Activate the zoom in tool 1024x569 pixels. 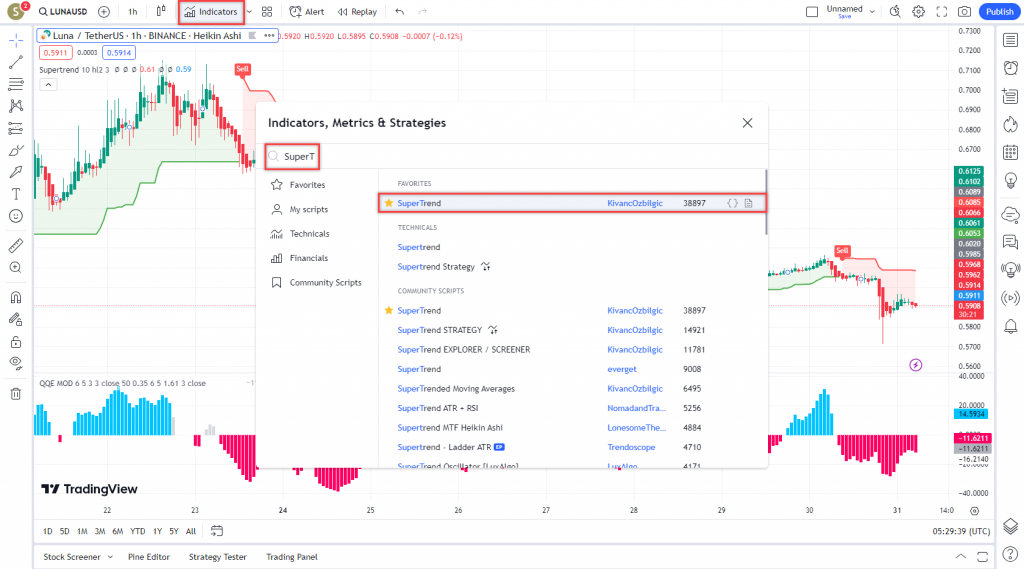(x=16, y=268)
